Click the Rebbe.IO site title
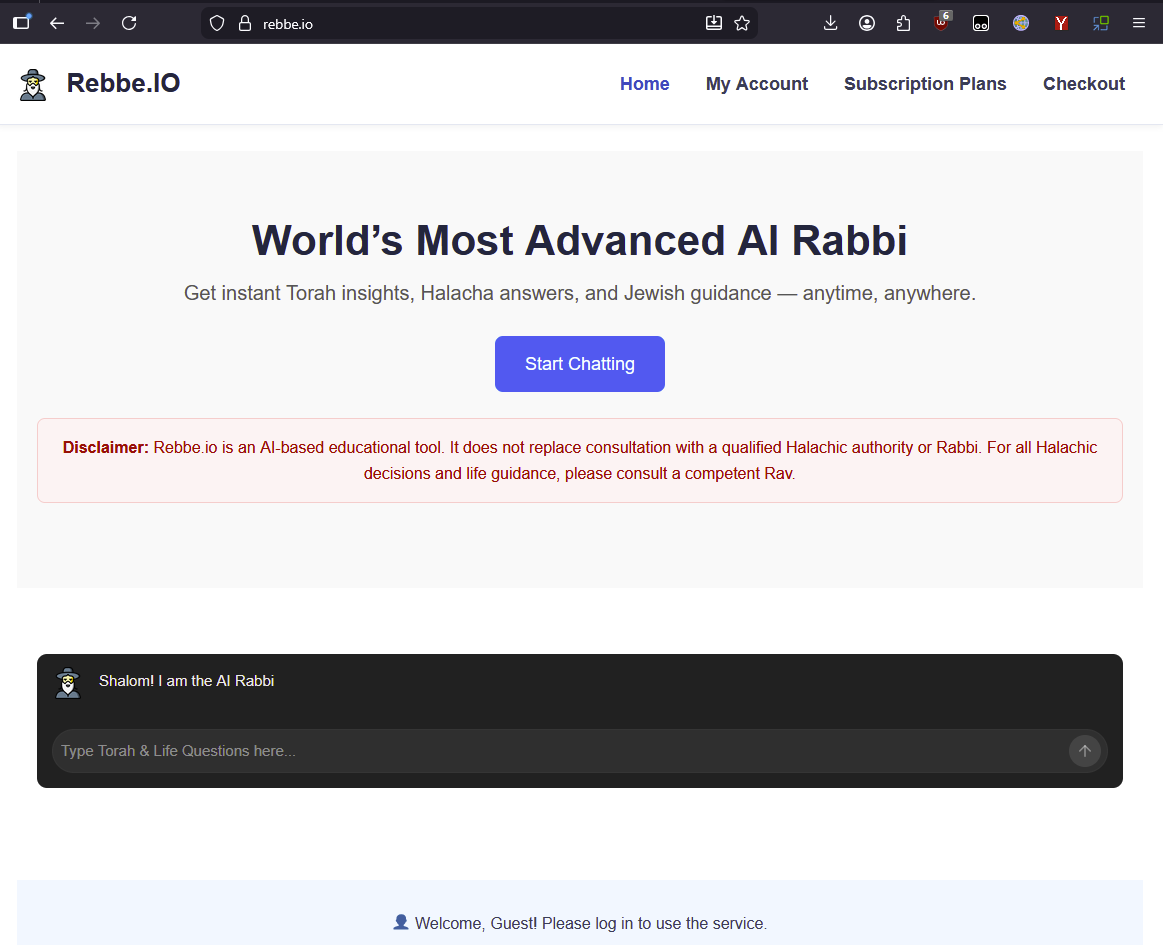The image size is (1163, 945). 123,83
